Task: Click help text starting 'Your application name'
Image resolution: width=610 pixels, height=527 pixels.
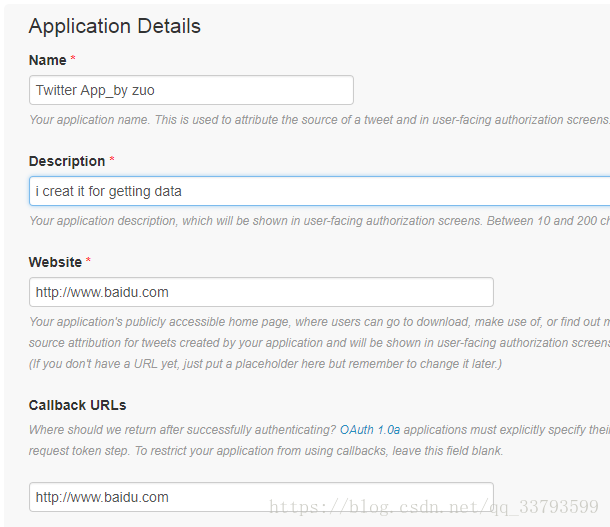Action: [319, 120]
